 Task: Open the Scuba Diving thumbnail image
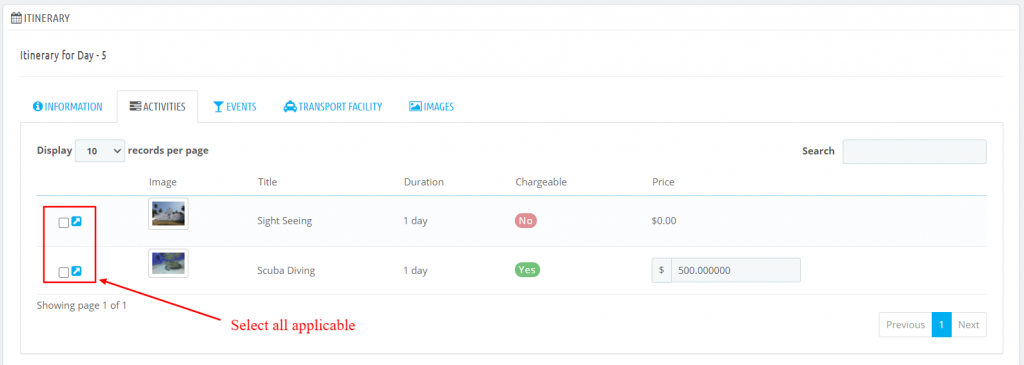tap(168, 263)
